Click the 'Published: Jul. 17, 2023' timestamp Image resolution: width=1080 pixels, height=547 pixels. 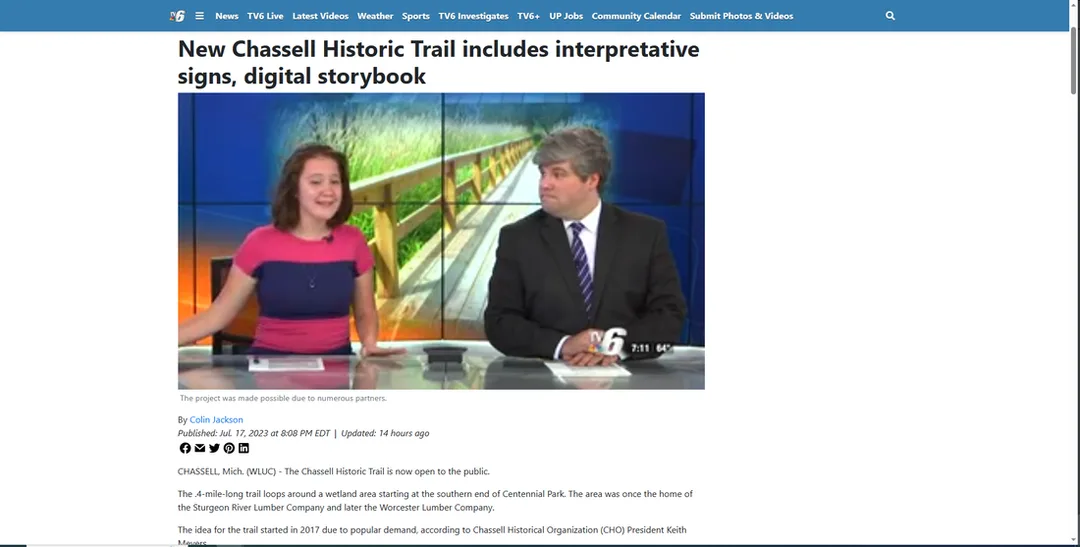coord(254,433)
